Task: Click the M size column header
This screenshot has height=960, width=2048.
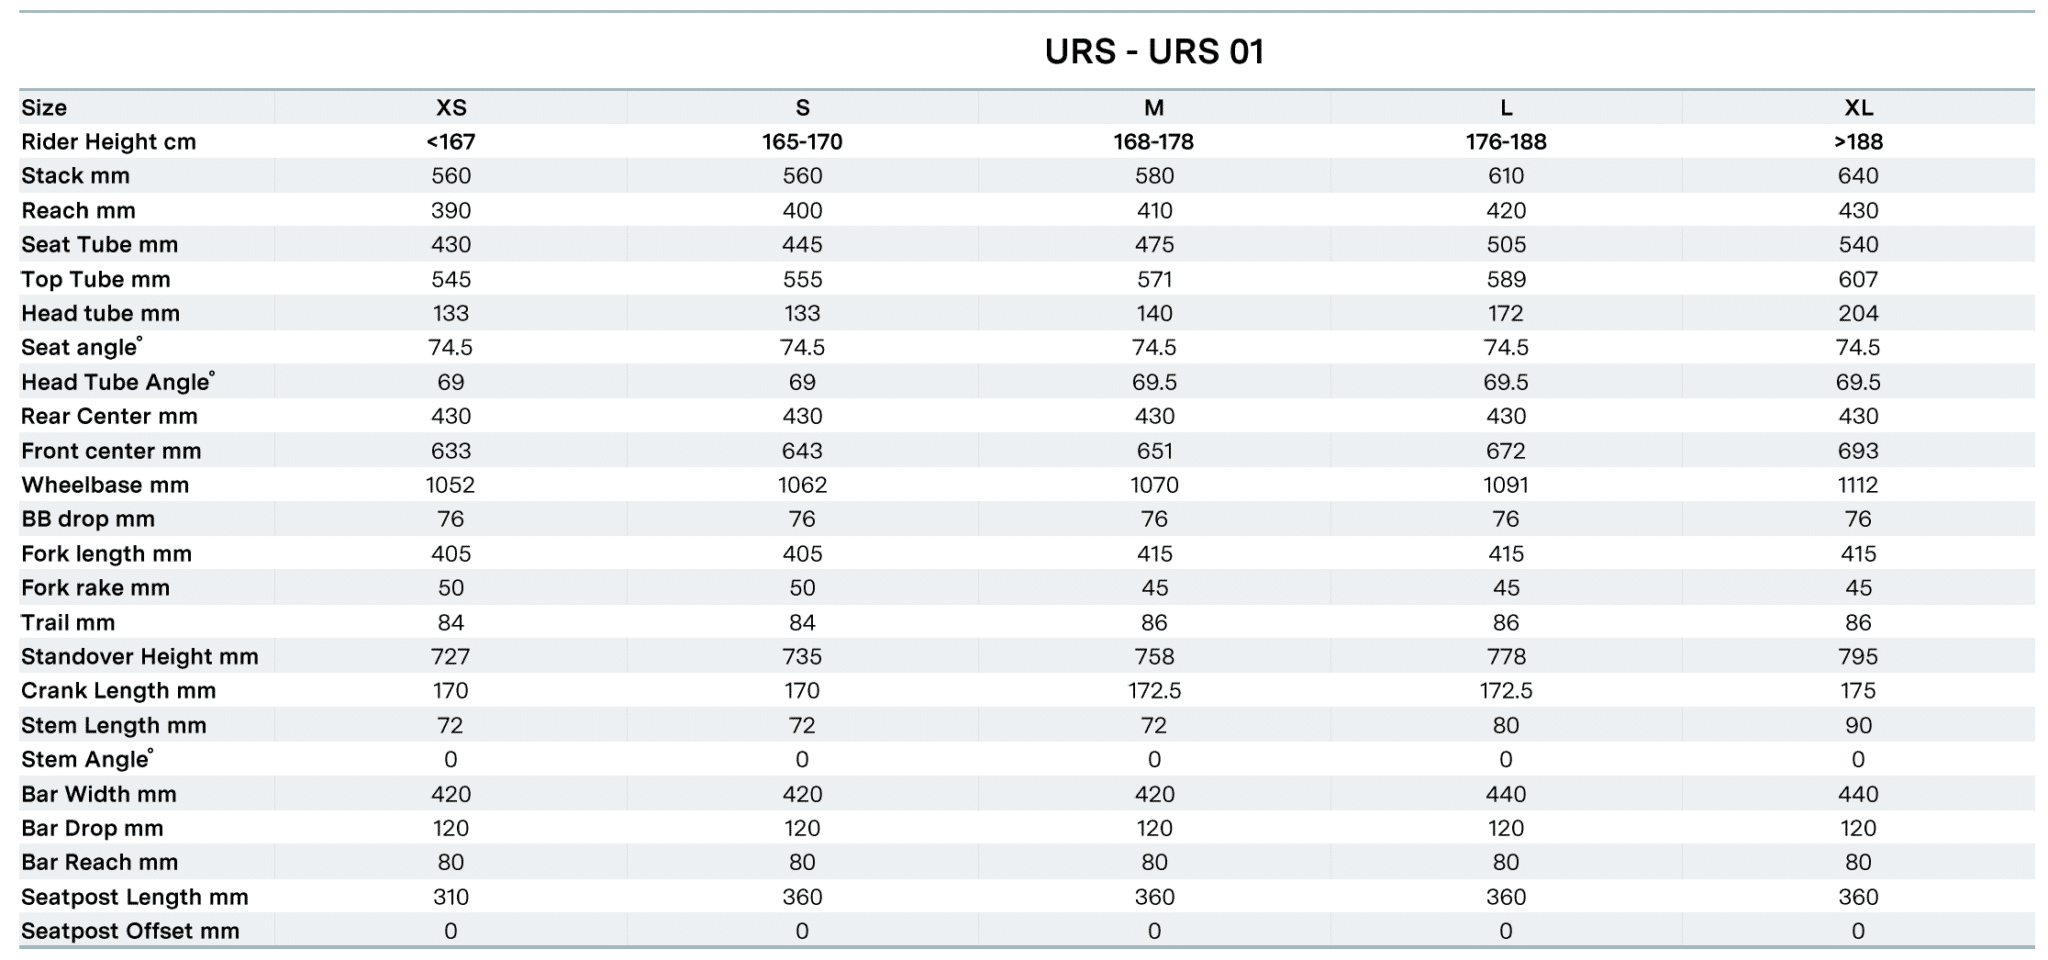Action: tap(1154, 108)
